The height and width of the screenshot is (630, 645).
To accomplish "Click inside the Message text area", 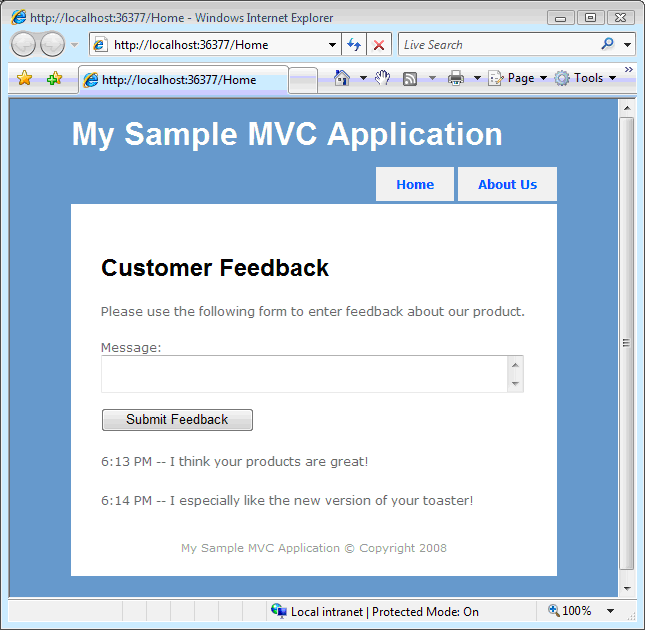I will point(304,374).
